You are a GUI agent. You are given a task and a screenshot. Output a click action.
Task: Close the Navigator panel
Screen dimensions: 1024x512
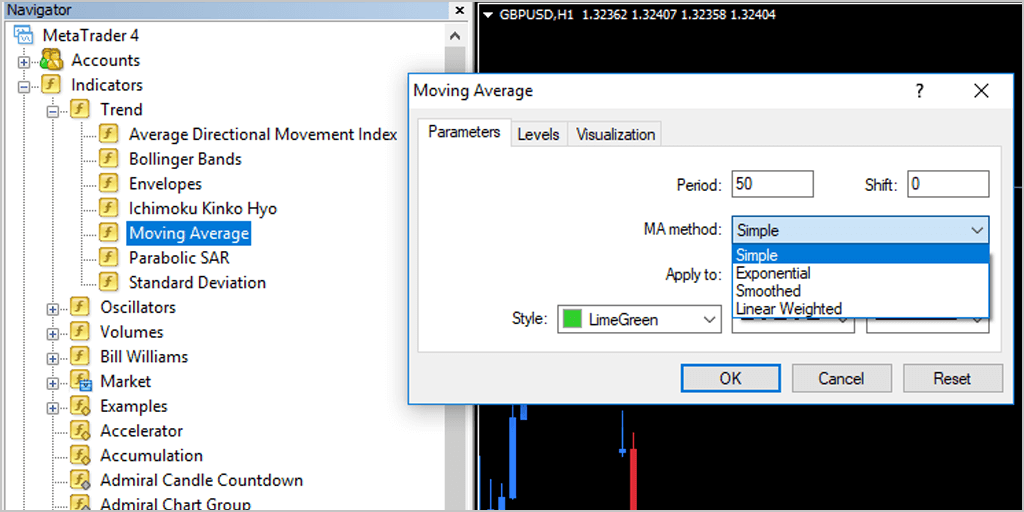click(x=460, y=10)
